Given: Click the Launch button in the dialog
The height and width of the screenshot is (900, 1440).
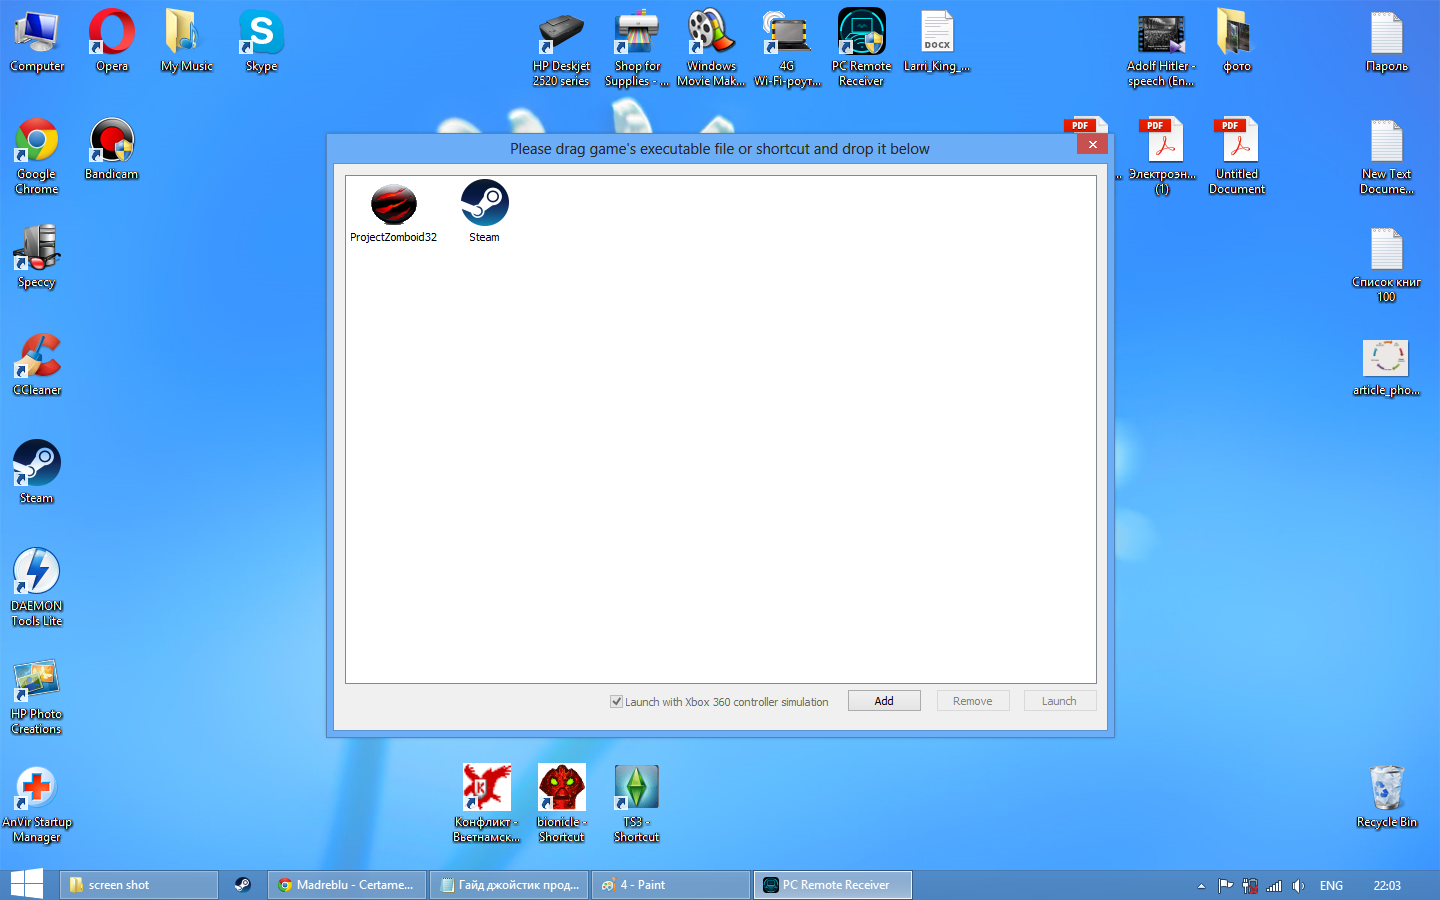Looking at the screenshot, I should [1059, 701].
